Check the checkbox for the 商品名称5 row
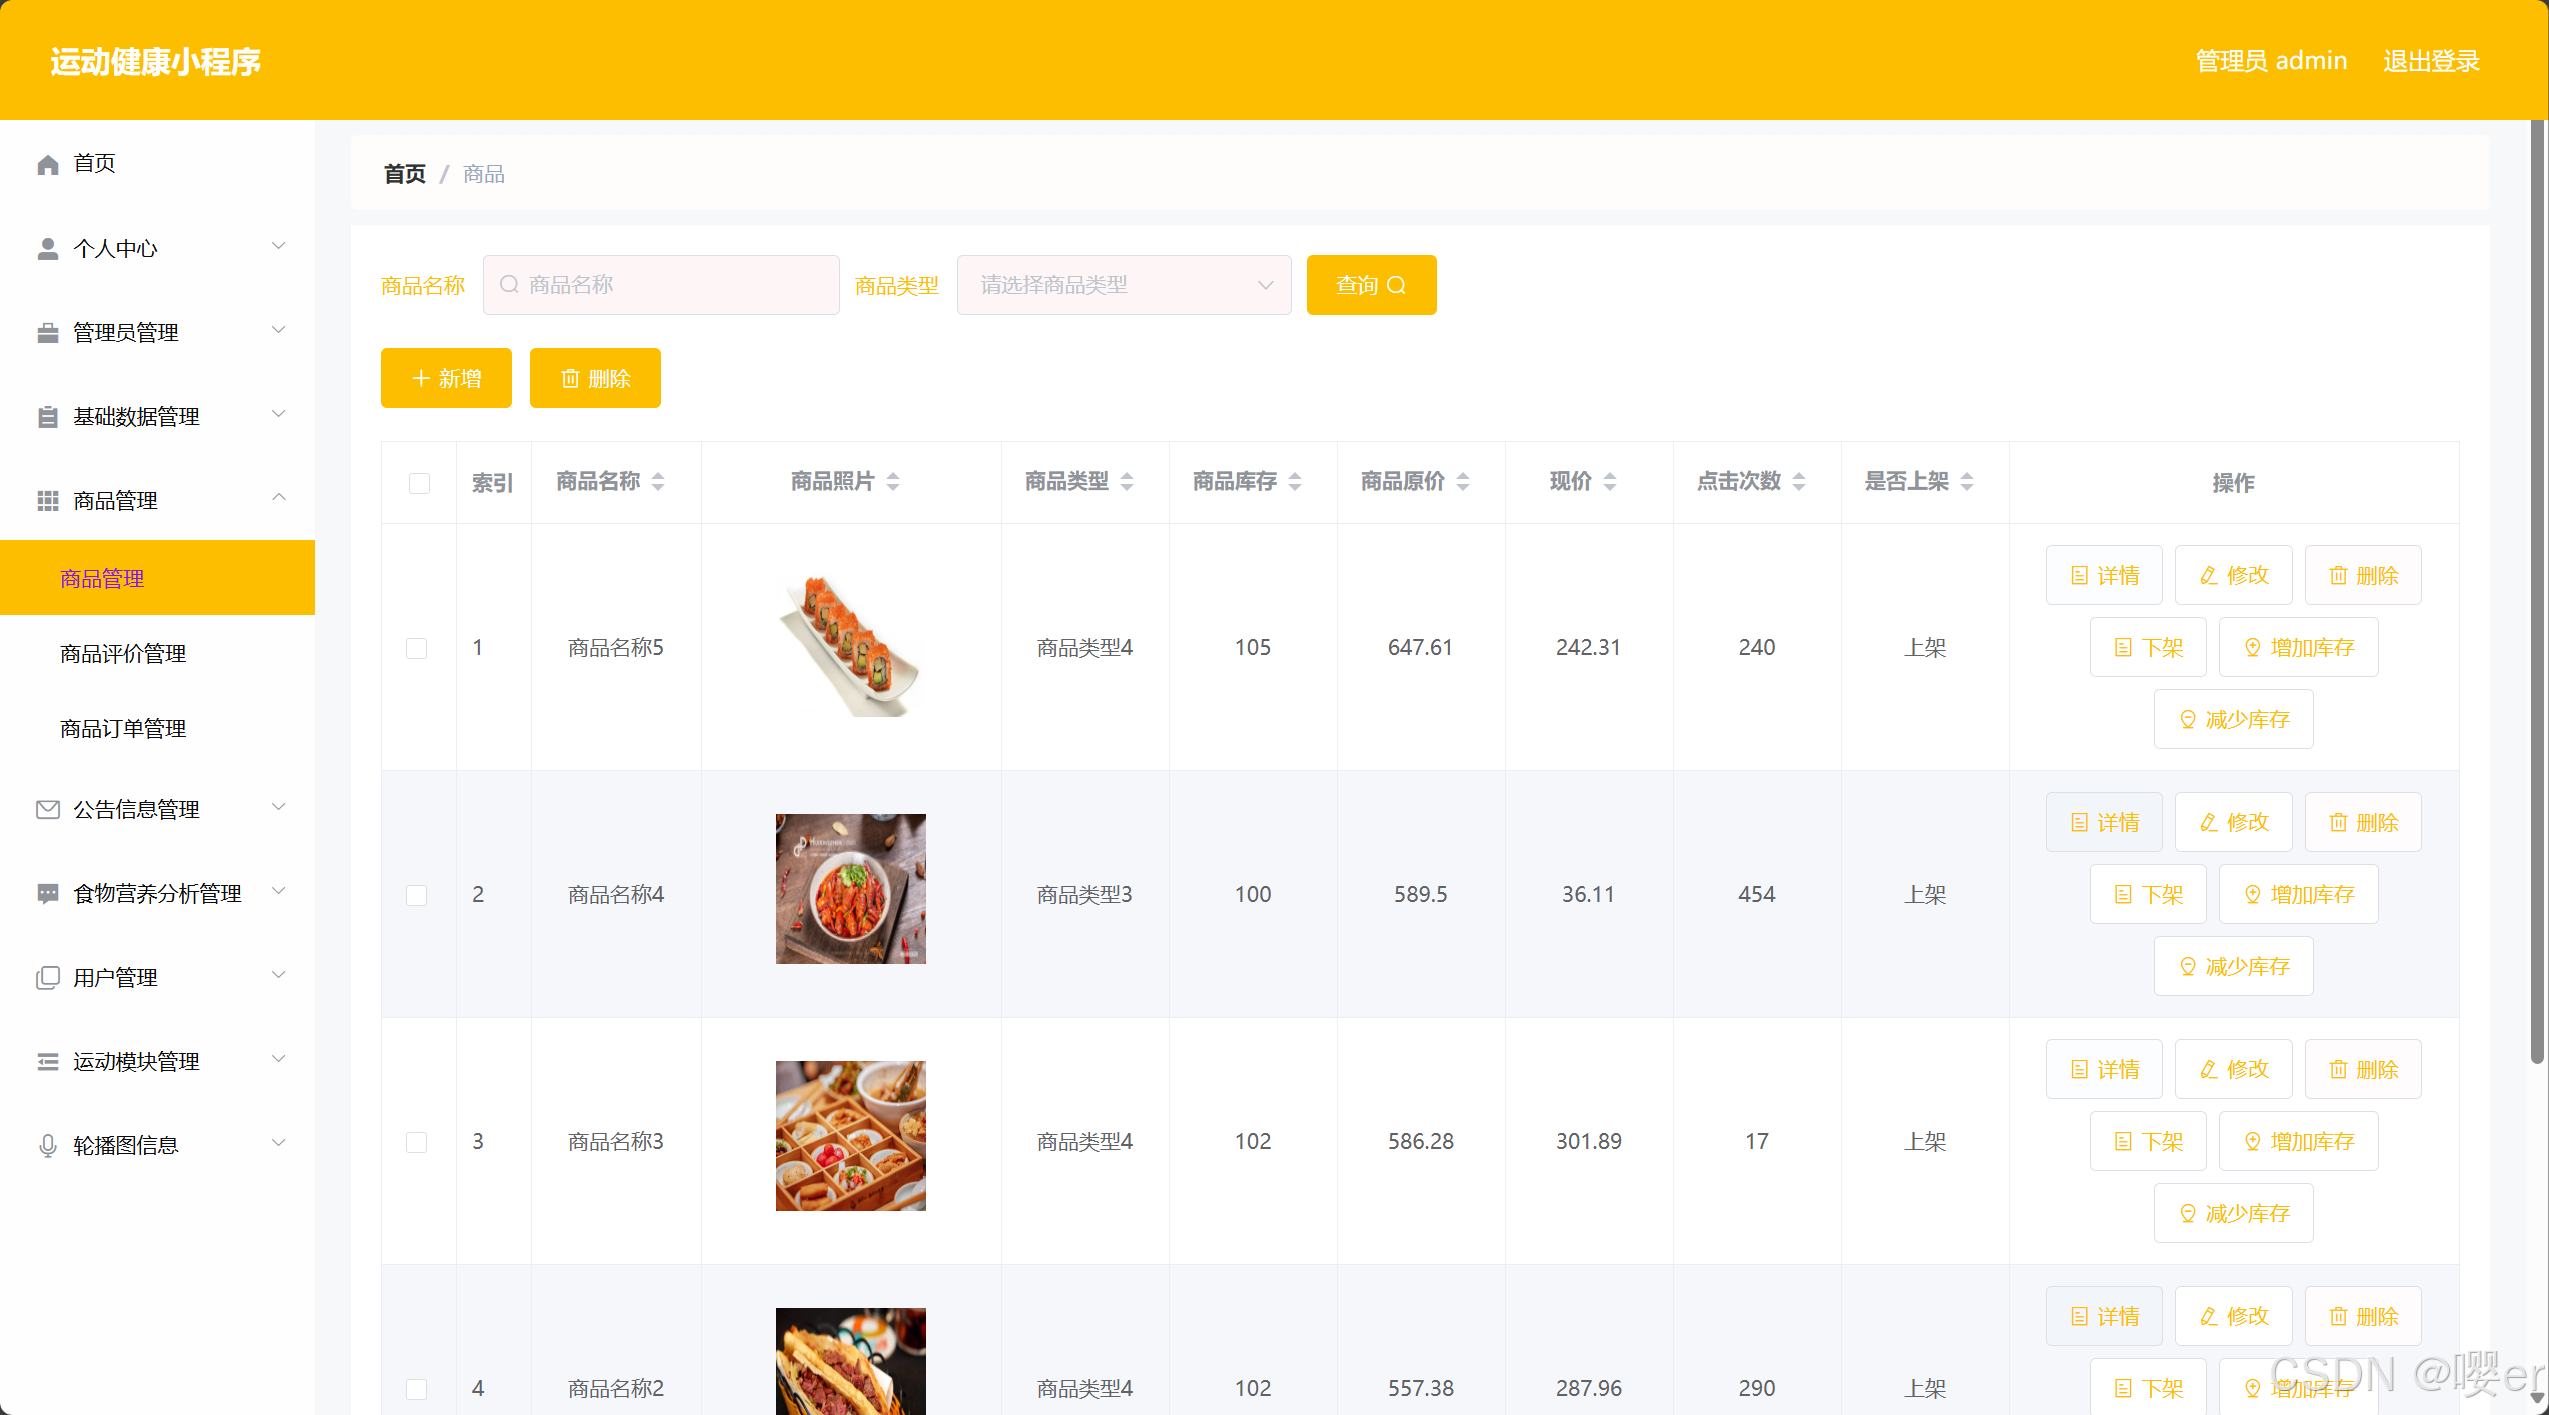Screen dimensions: 2549x1415 417,648
